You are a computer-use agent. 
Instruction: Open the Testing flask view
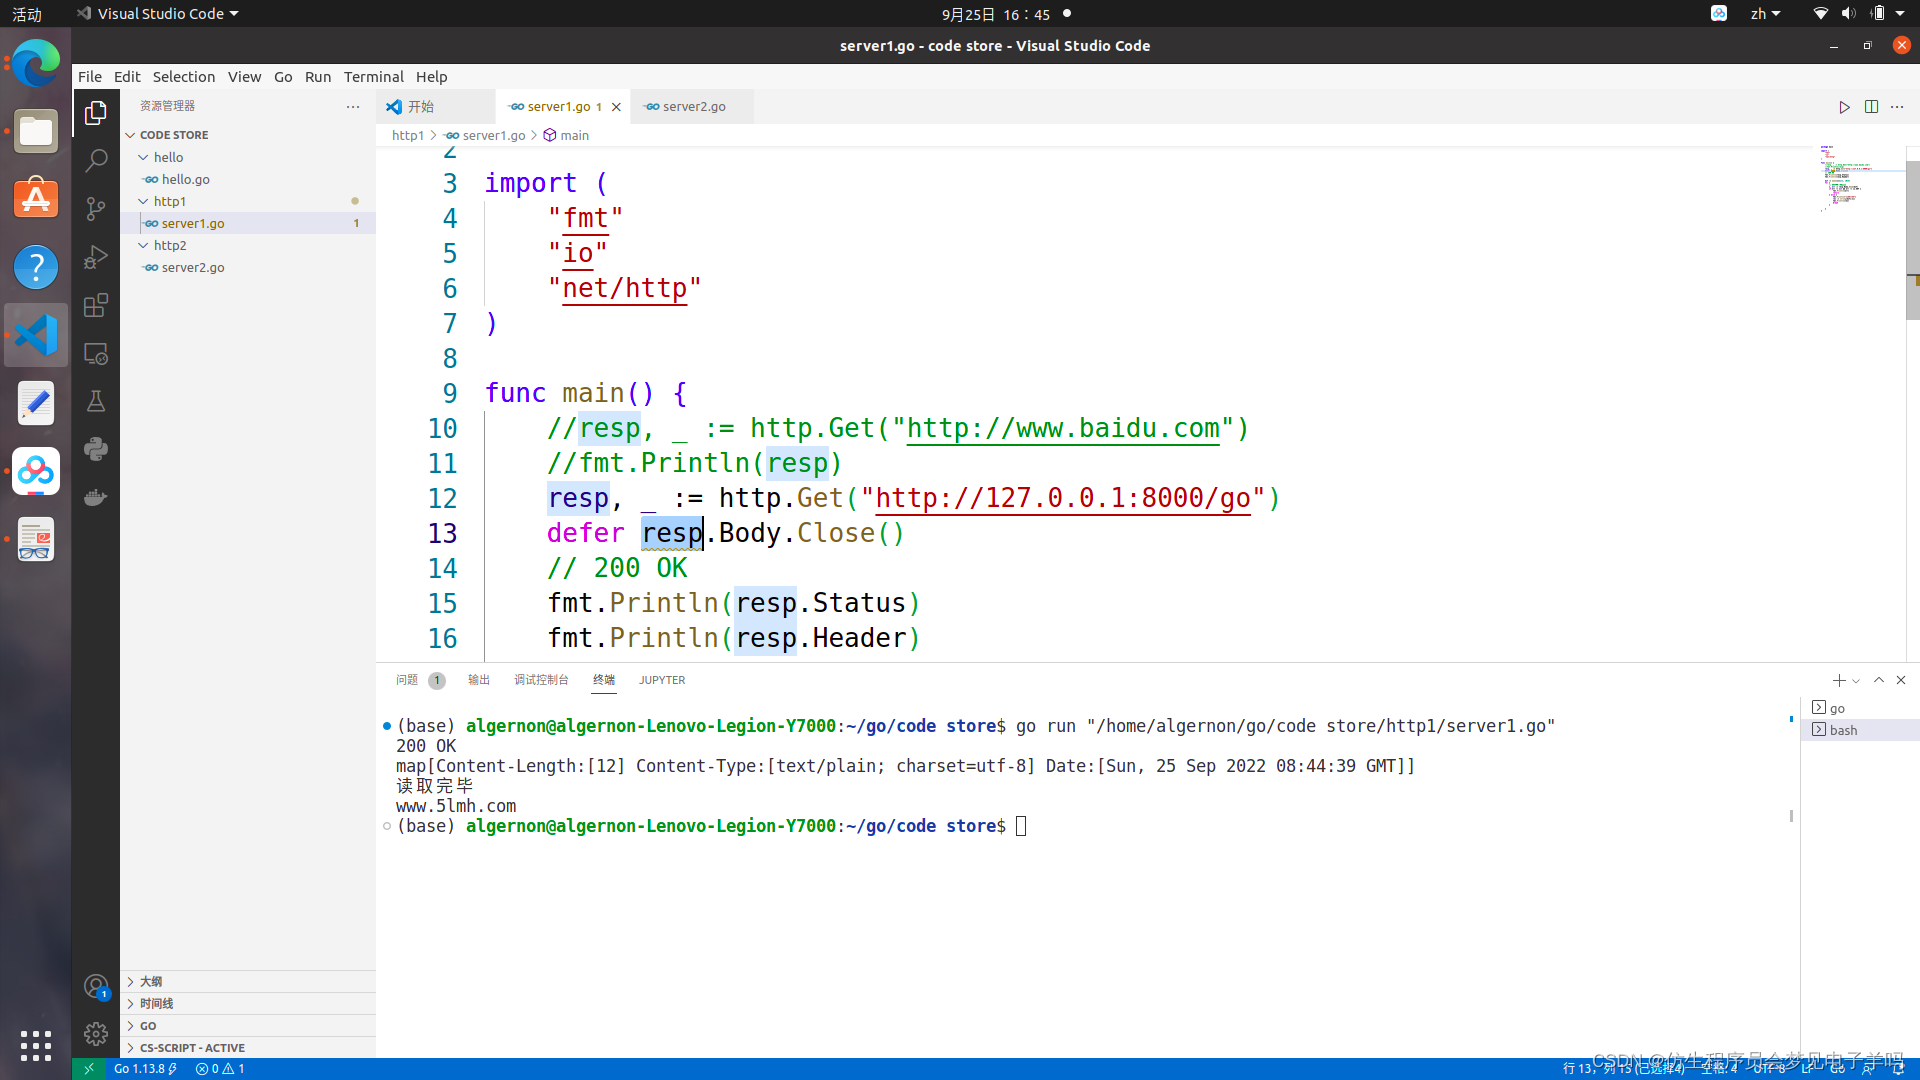pos(96,401)
